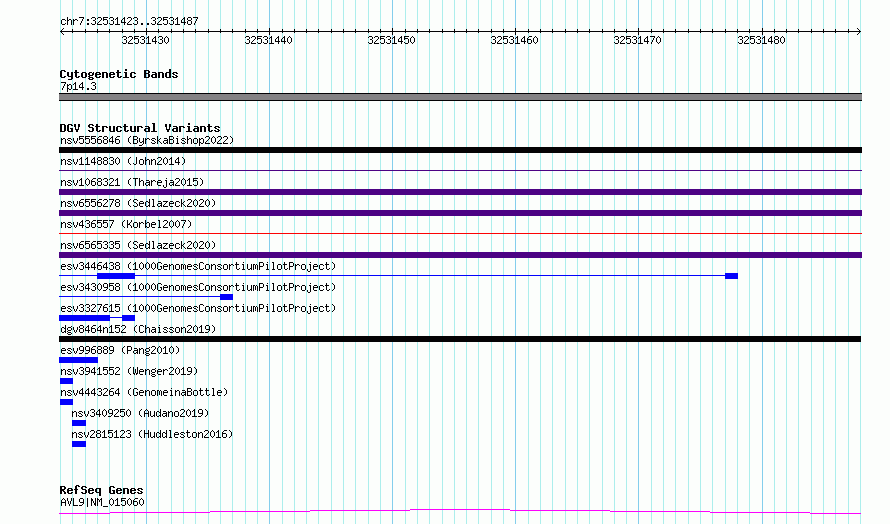Click nsv2815123 (Huddleston2016) label

[x=152, y=434]
